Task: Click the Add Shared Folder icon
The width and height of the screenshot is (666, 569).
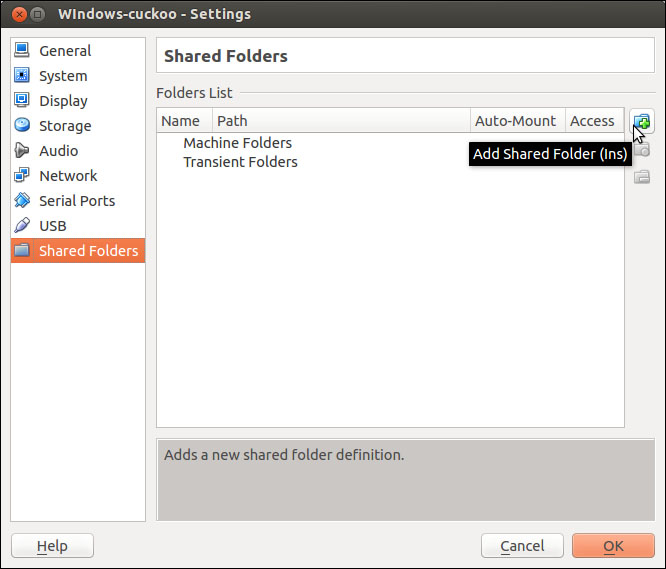Action: point(642,122)
